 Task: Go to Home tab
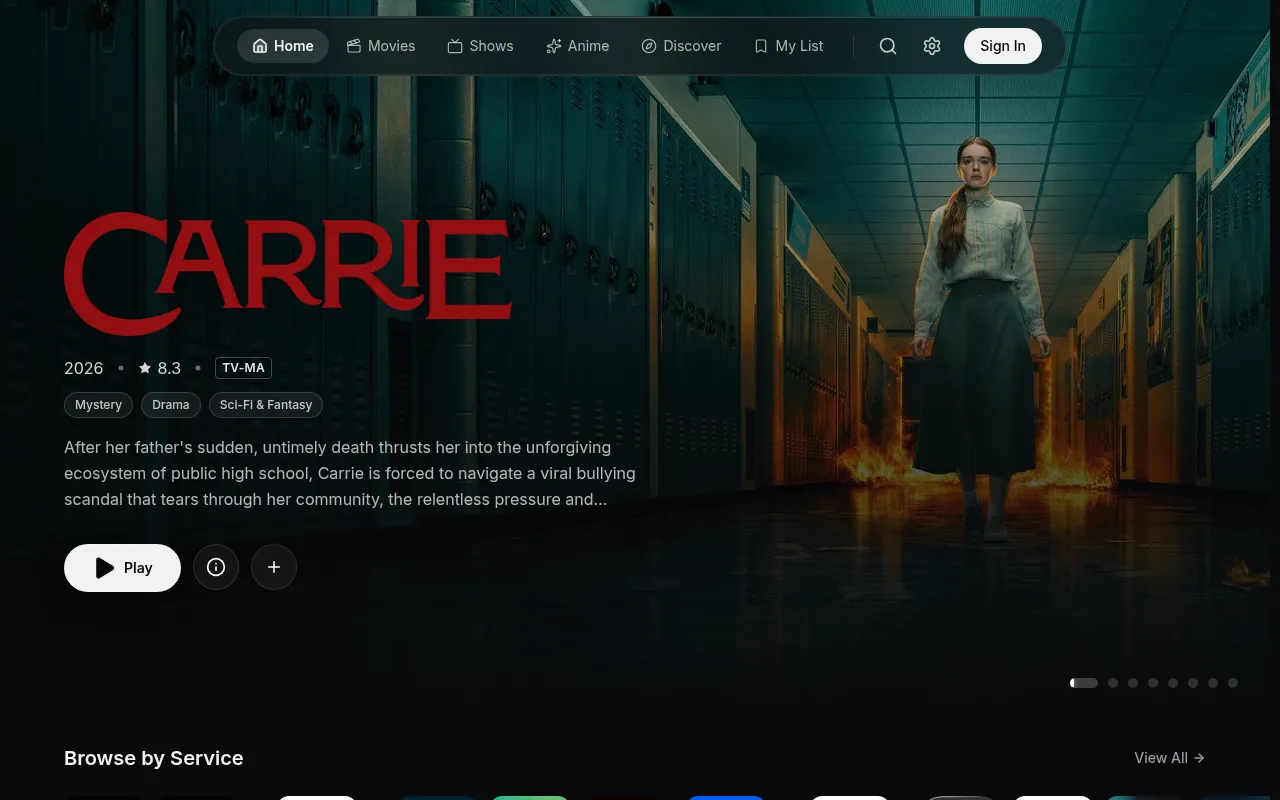point(283,46)
